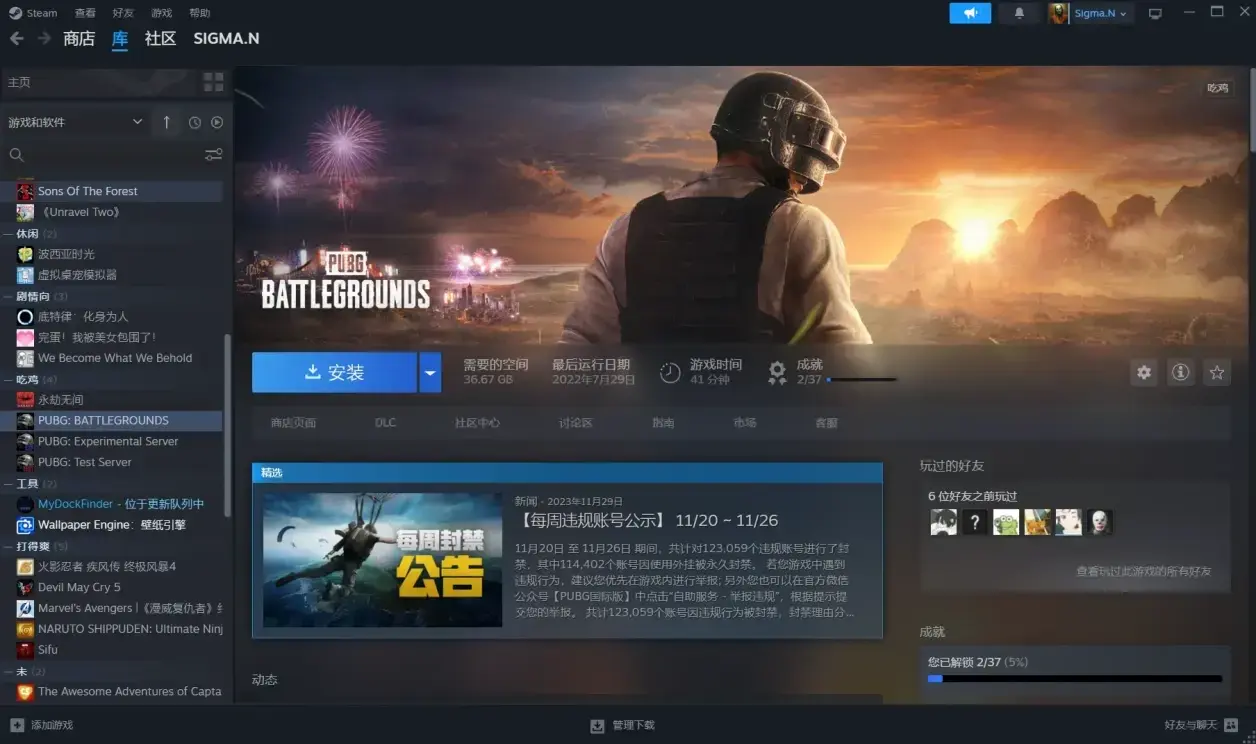1256x744 pixels.
Task: Open advanced filter sliders icon
Action: tap(213, 155)
